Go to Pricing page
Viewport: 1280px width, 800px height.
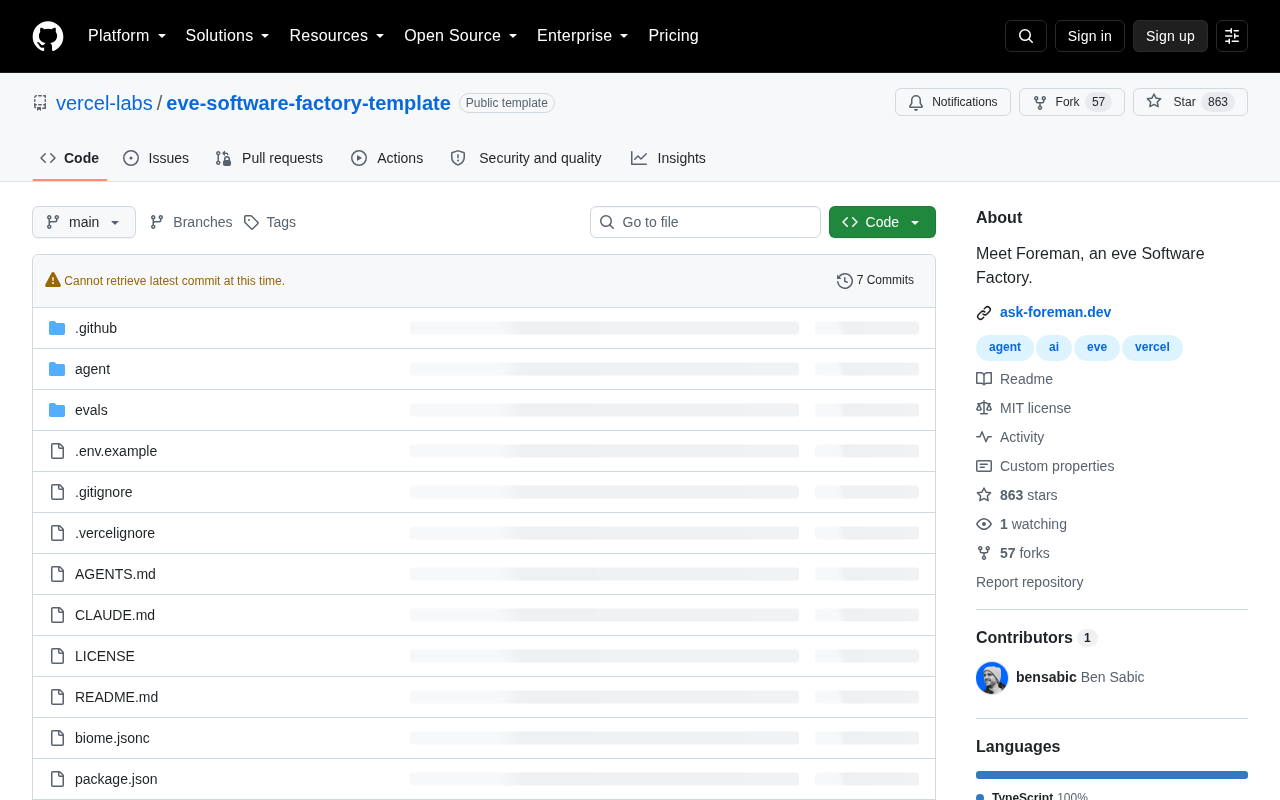tap(673, 36)
